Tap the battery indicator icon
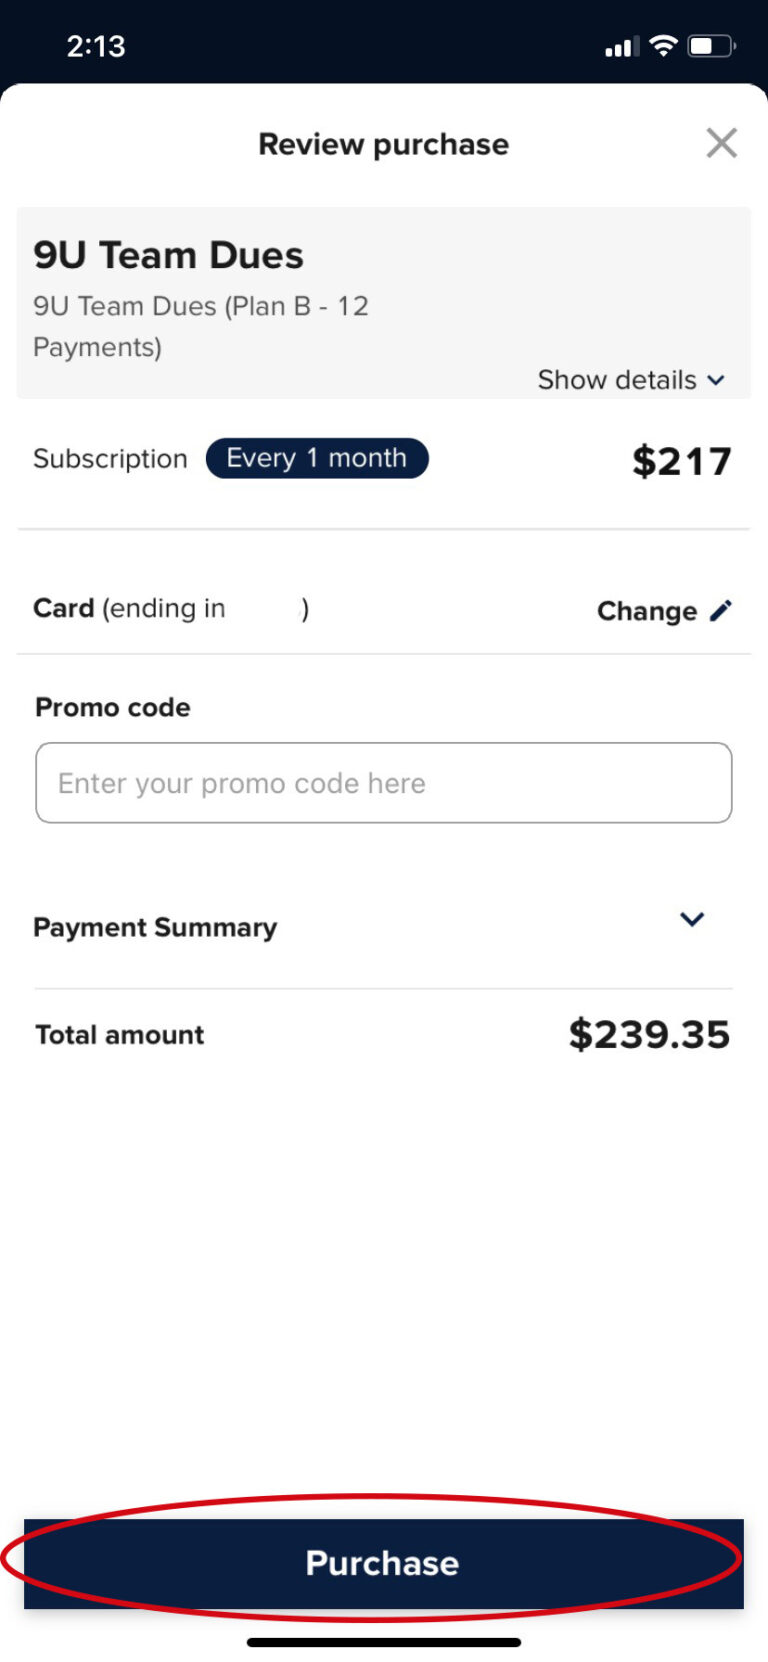The width and height of the screenshot is (768, 1662). (x=711, y=46)
